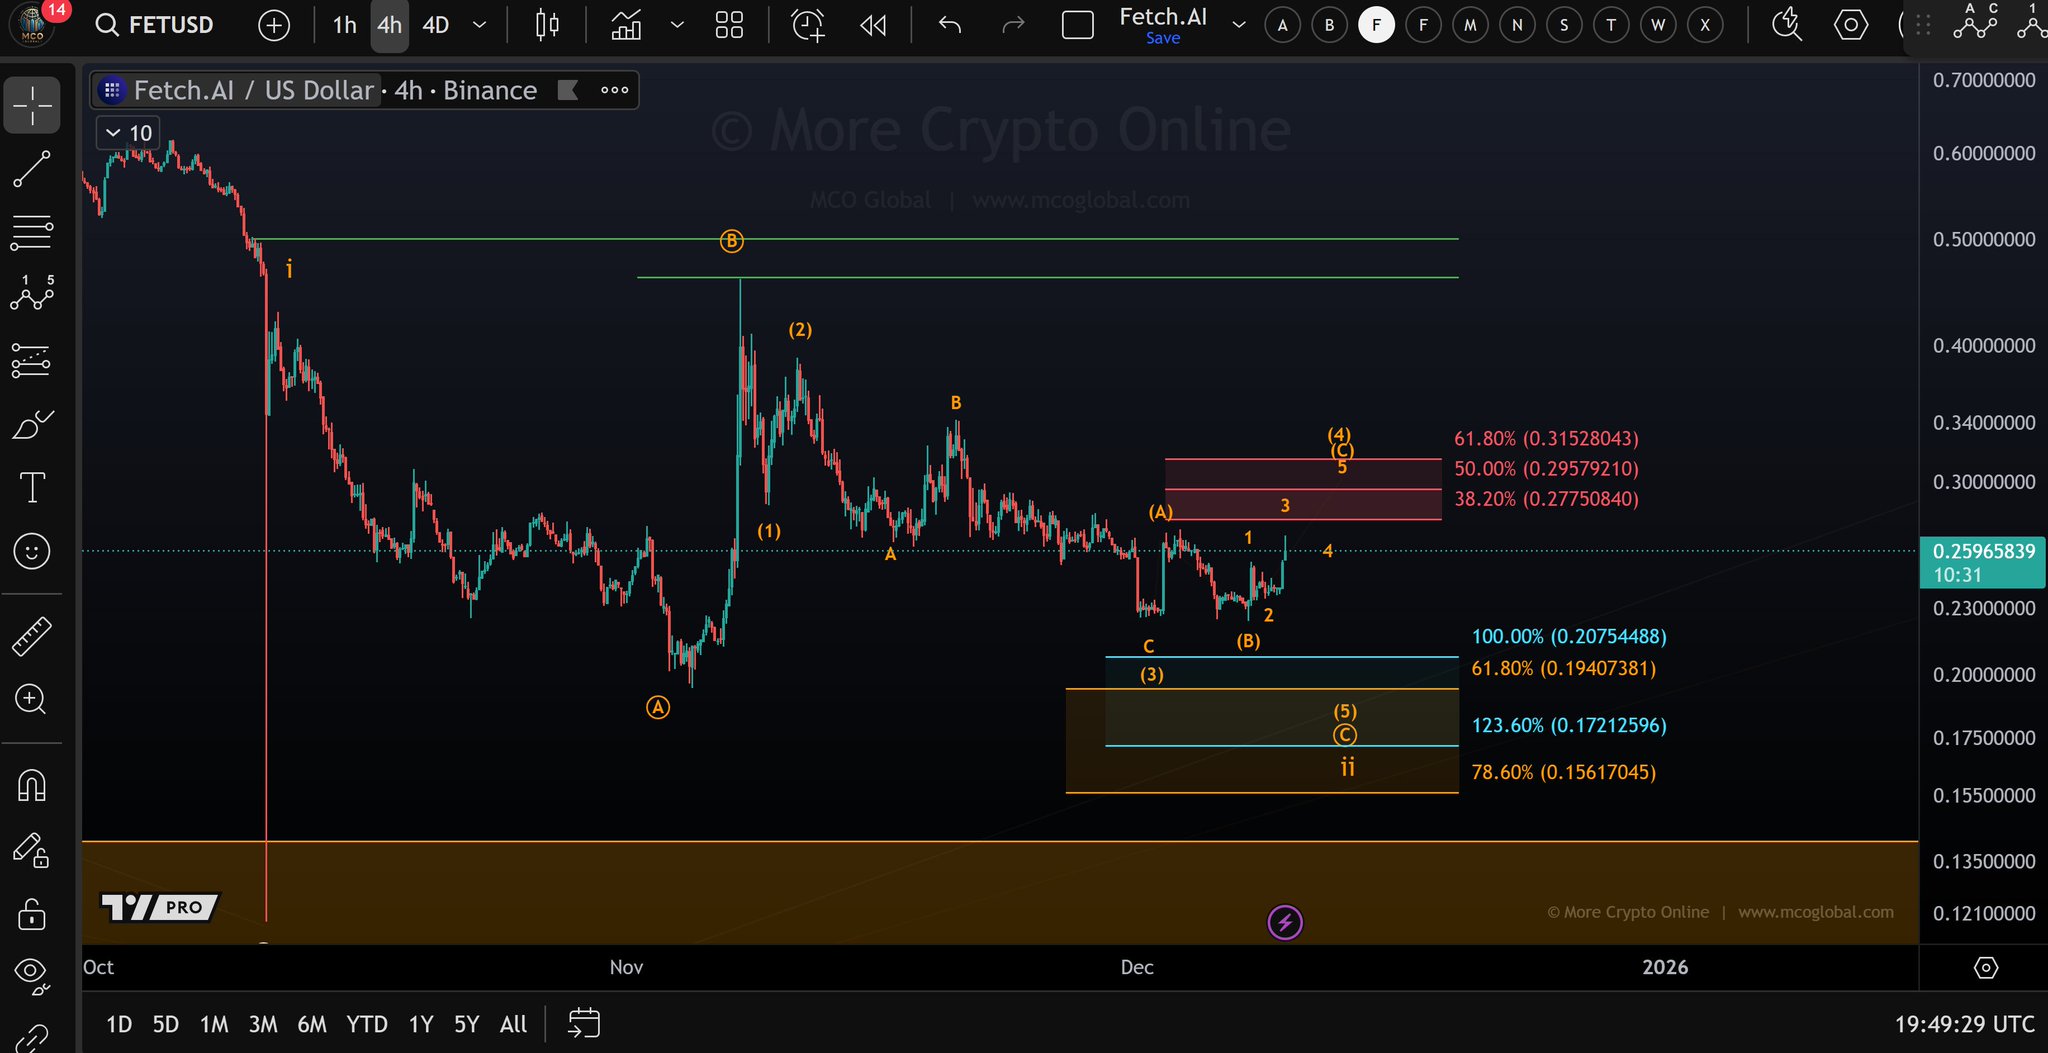Open the Fibonacci retracement tool group
This screenshot has height=1053, width=2048.
pyautogui.click(x=31, y=233)
